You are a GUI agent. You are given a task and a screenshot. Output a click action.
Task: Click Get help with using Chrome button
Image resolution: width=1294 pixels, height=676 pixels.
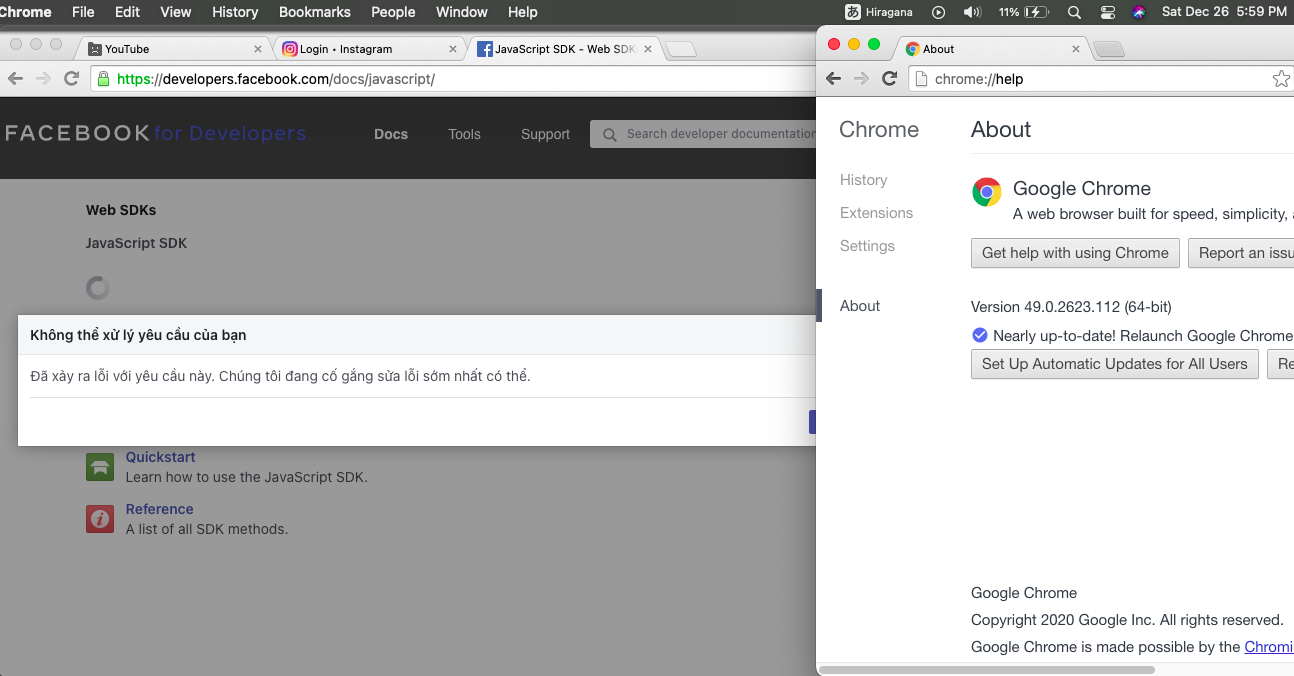pyautogui.click(x=1075, y=253)
